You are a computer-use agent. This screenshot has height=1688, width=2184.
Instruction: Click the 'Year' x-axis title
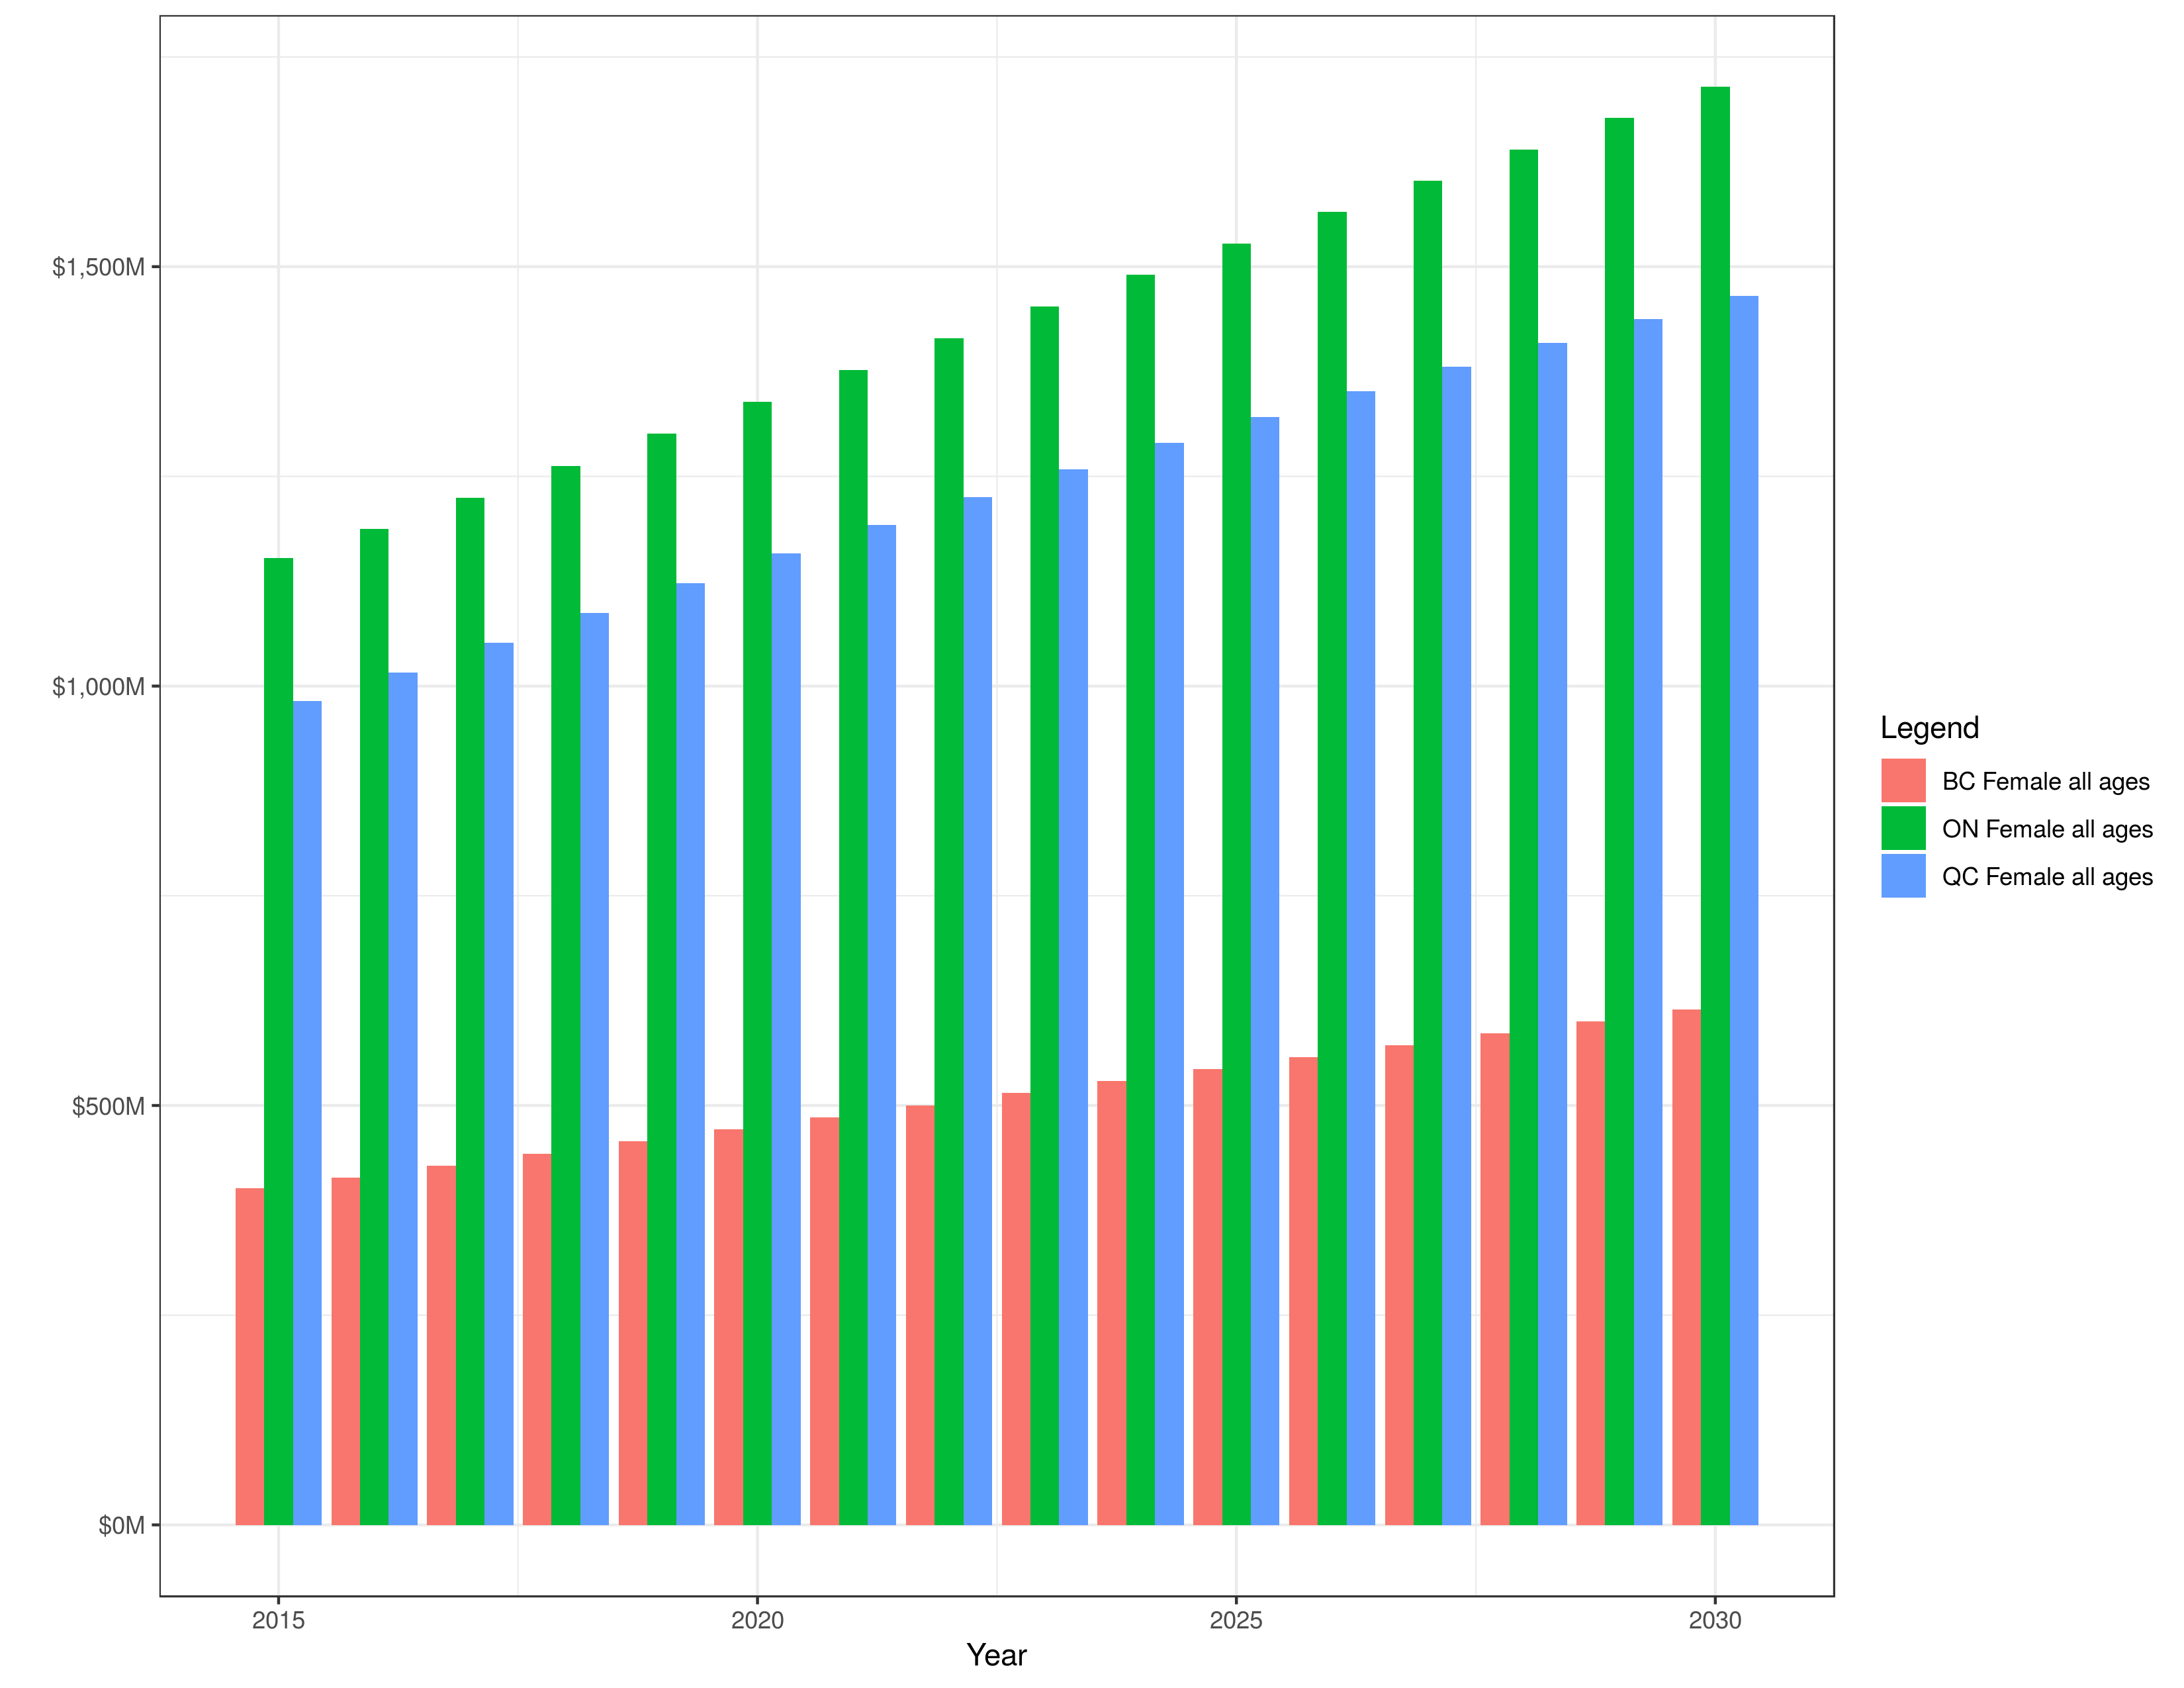point(996,1655)
